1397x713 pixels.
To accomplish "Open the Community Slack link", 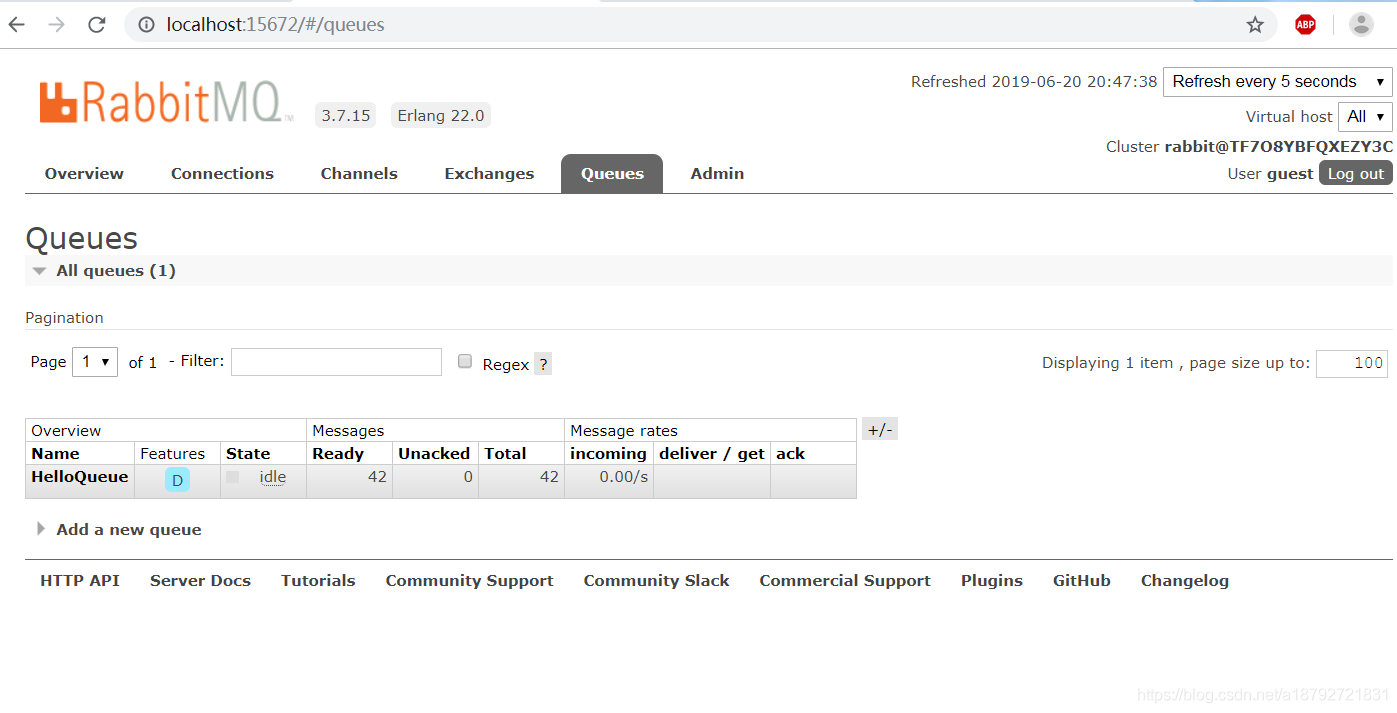I will pyautogui.click(x=656, y=581).
